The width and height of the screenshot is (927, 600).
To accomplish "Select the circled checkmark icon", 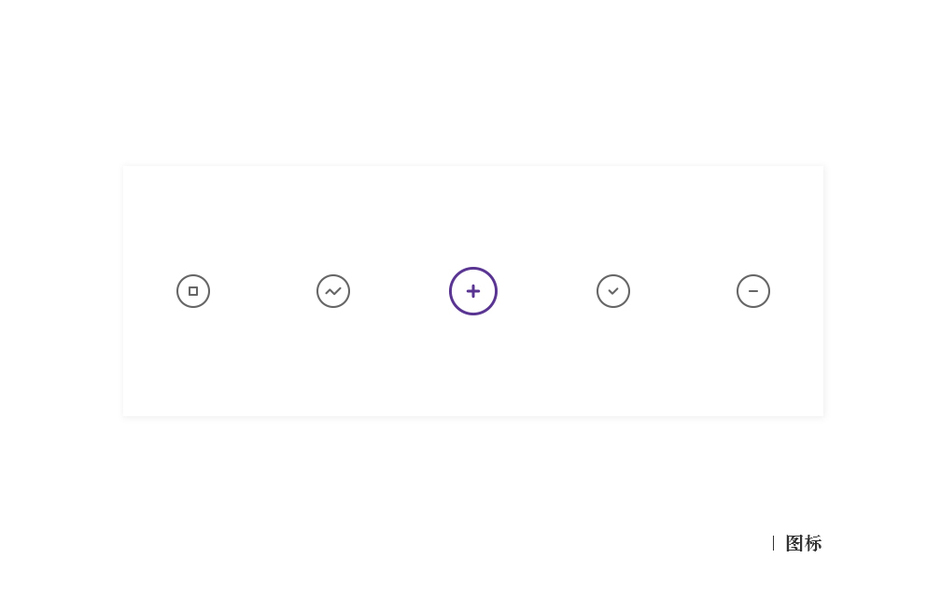I will pos(613,291).
